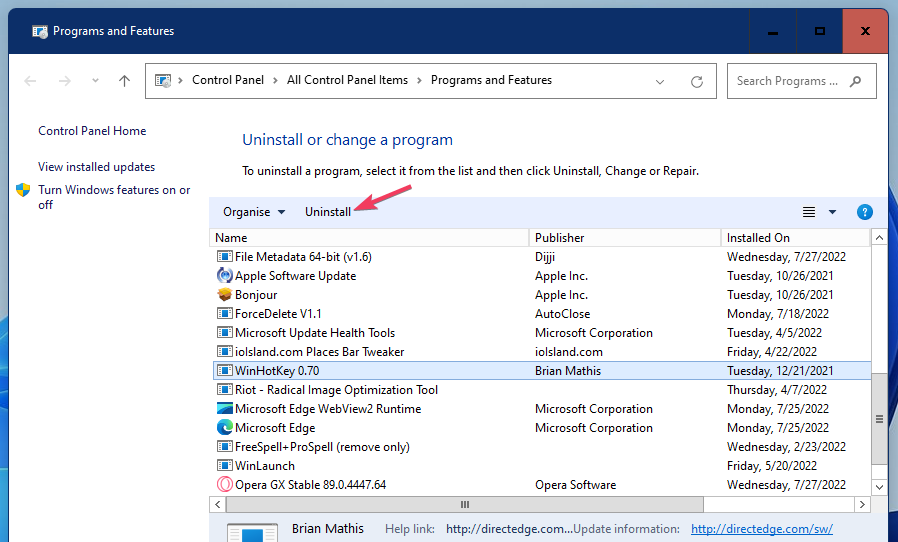Open the directedge.com/sw/ update link

(762, 529)
